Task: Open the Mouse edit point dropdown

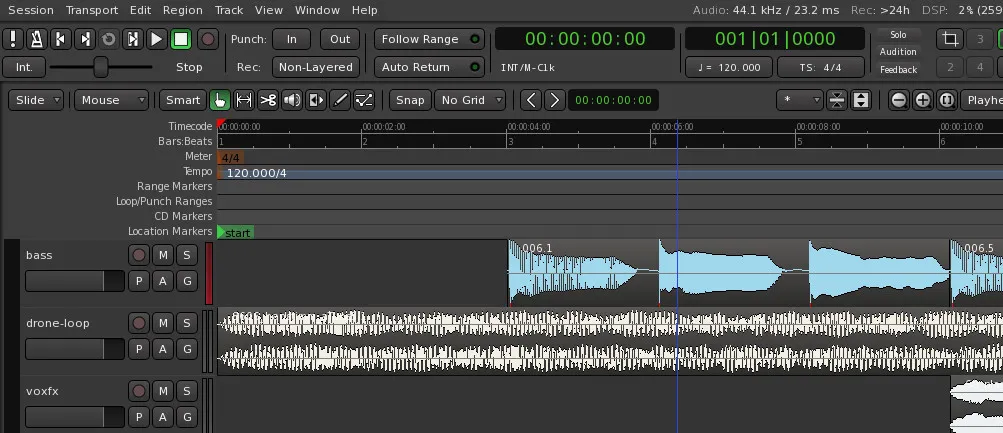Action: (x=111, y=100)
